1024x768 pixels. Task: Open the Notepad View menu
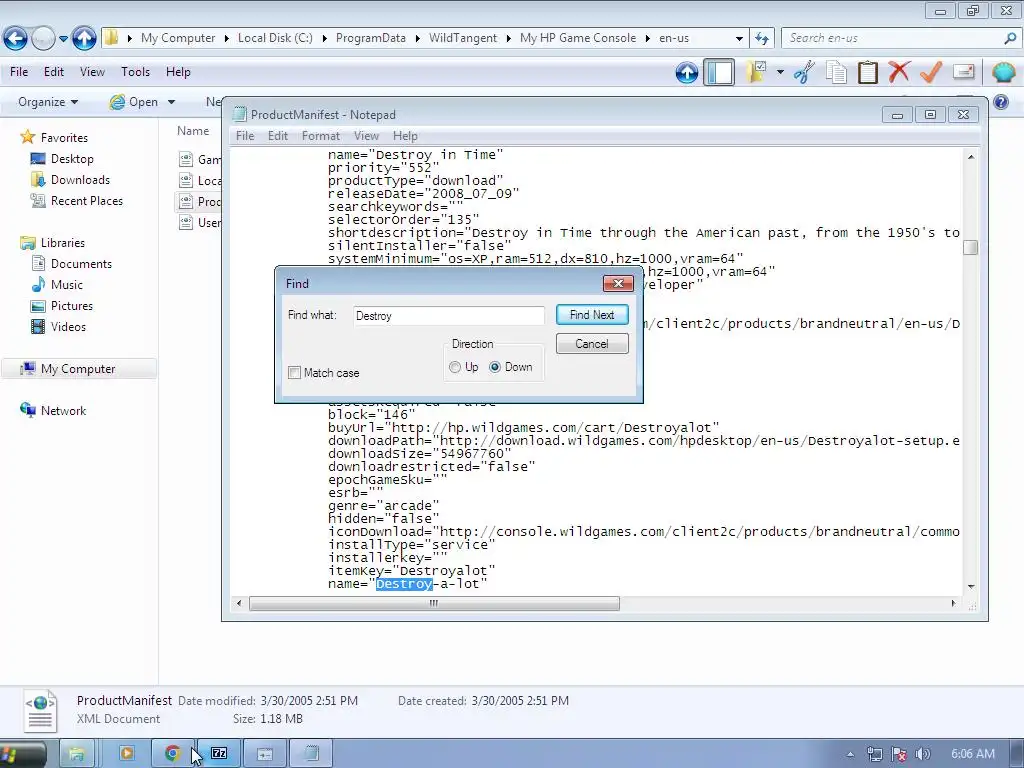[366, 136]
